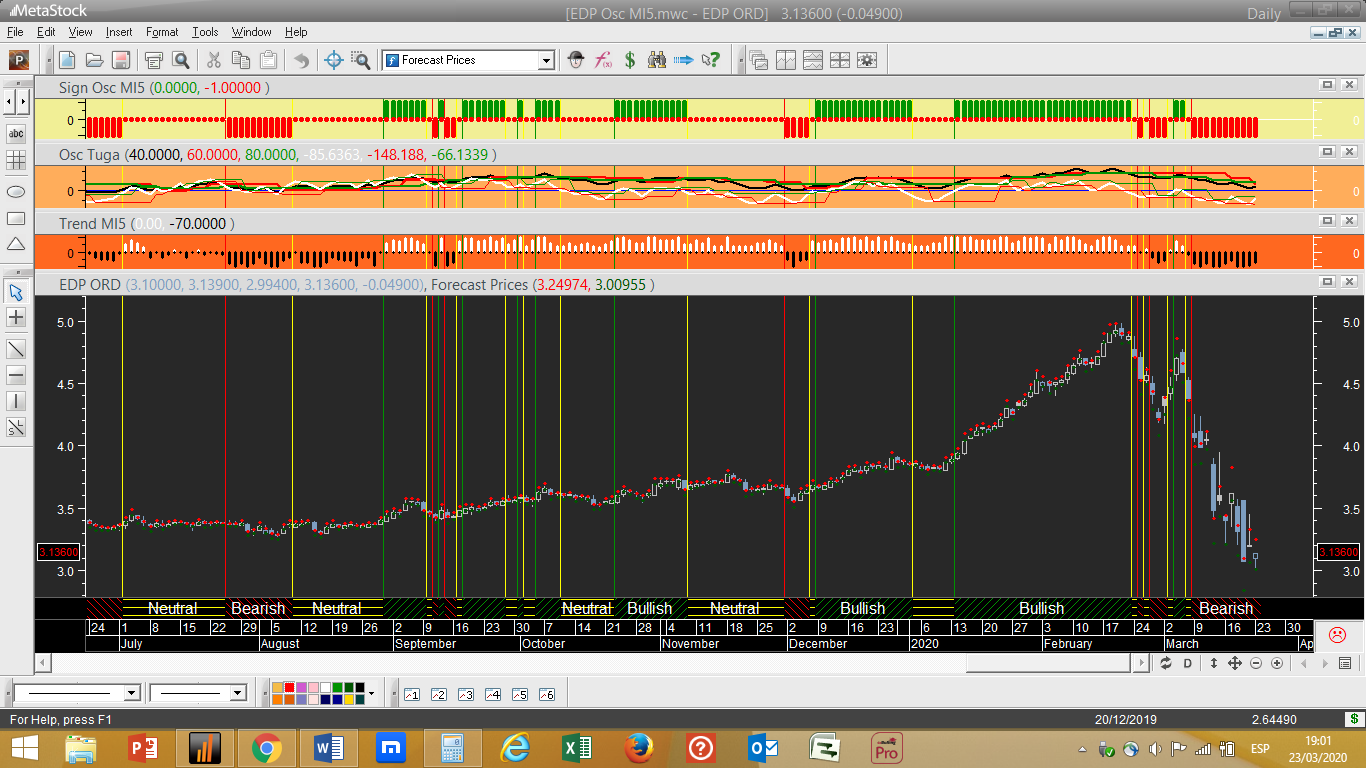The width and height of the screenshot is (1366, 768).
Task: Pick the red color swatch
Action: coord(289,688)
